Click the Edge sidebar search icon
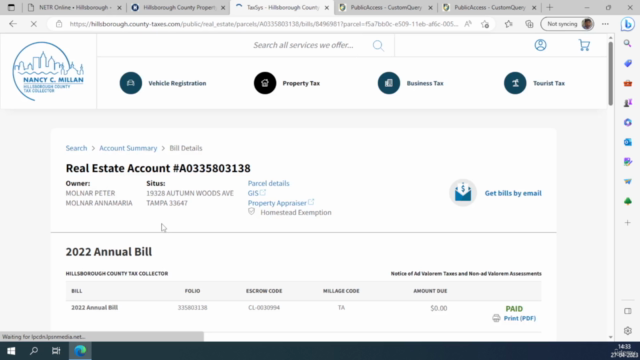640x360 pixels. tap(627, 43)
